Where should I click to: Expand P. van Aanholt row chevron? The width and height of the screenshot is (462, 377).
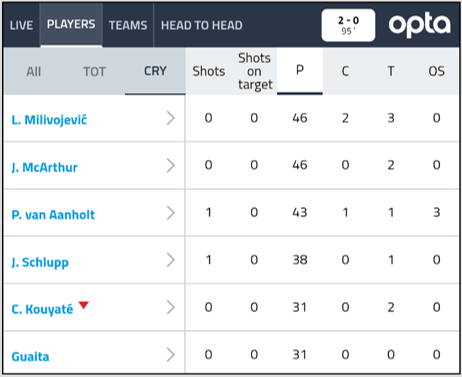[x=171, y=213]
